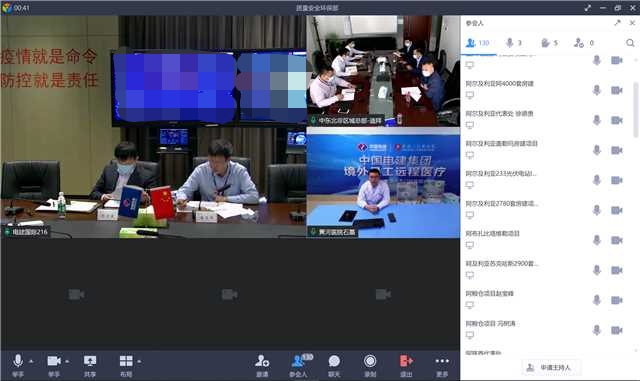Toggle microphone for the 4000 housing participant
640x381 pixels.
click(596, 90)
